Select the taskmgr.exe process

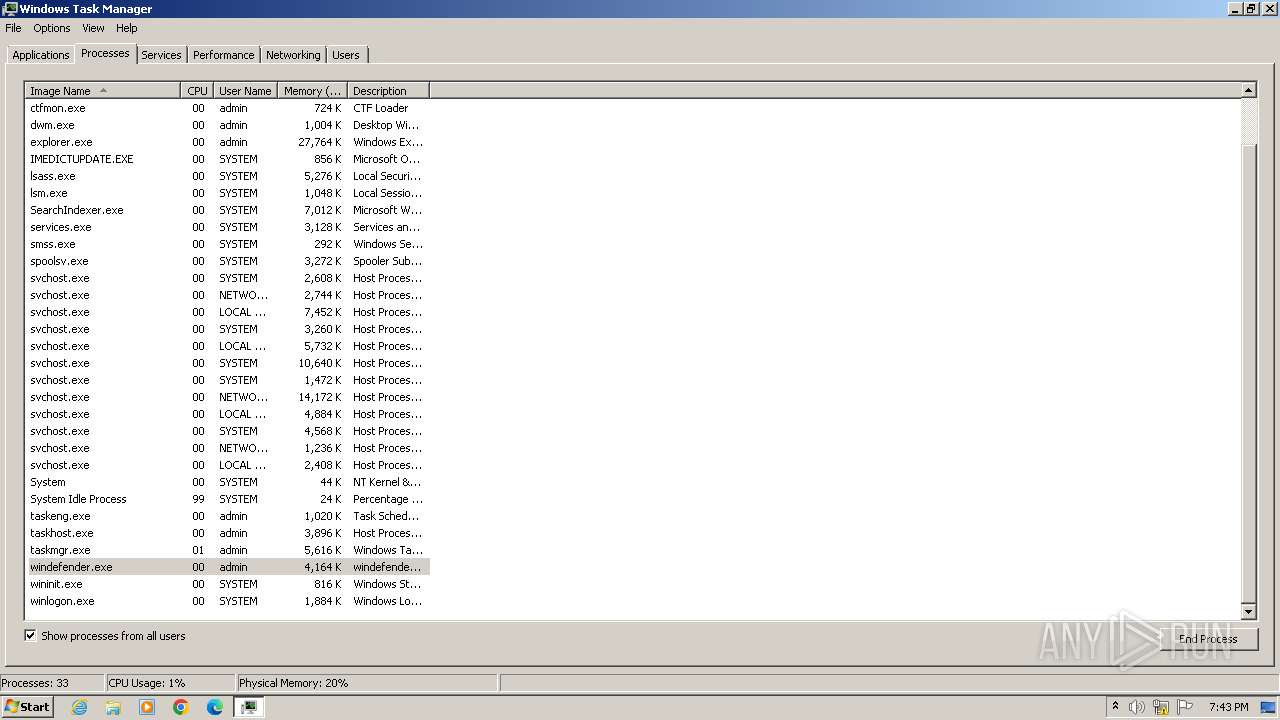coord(227,550)
